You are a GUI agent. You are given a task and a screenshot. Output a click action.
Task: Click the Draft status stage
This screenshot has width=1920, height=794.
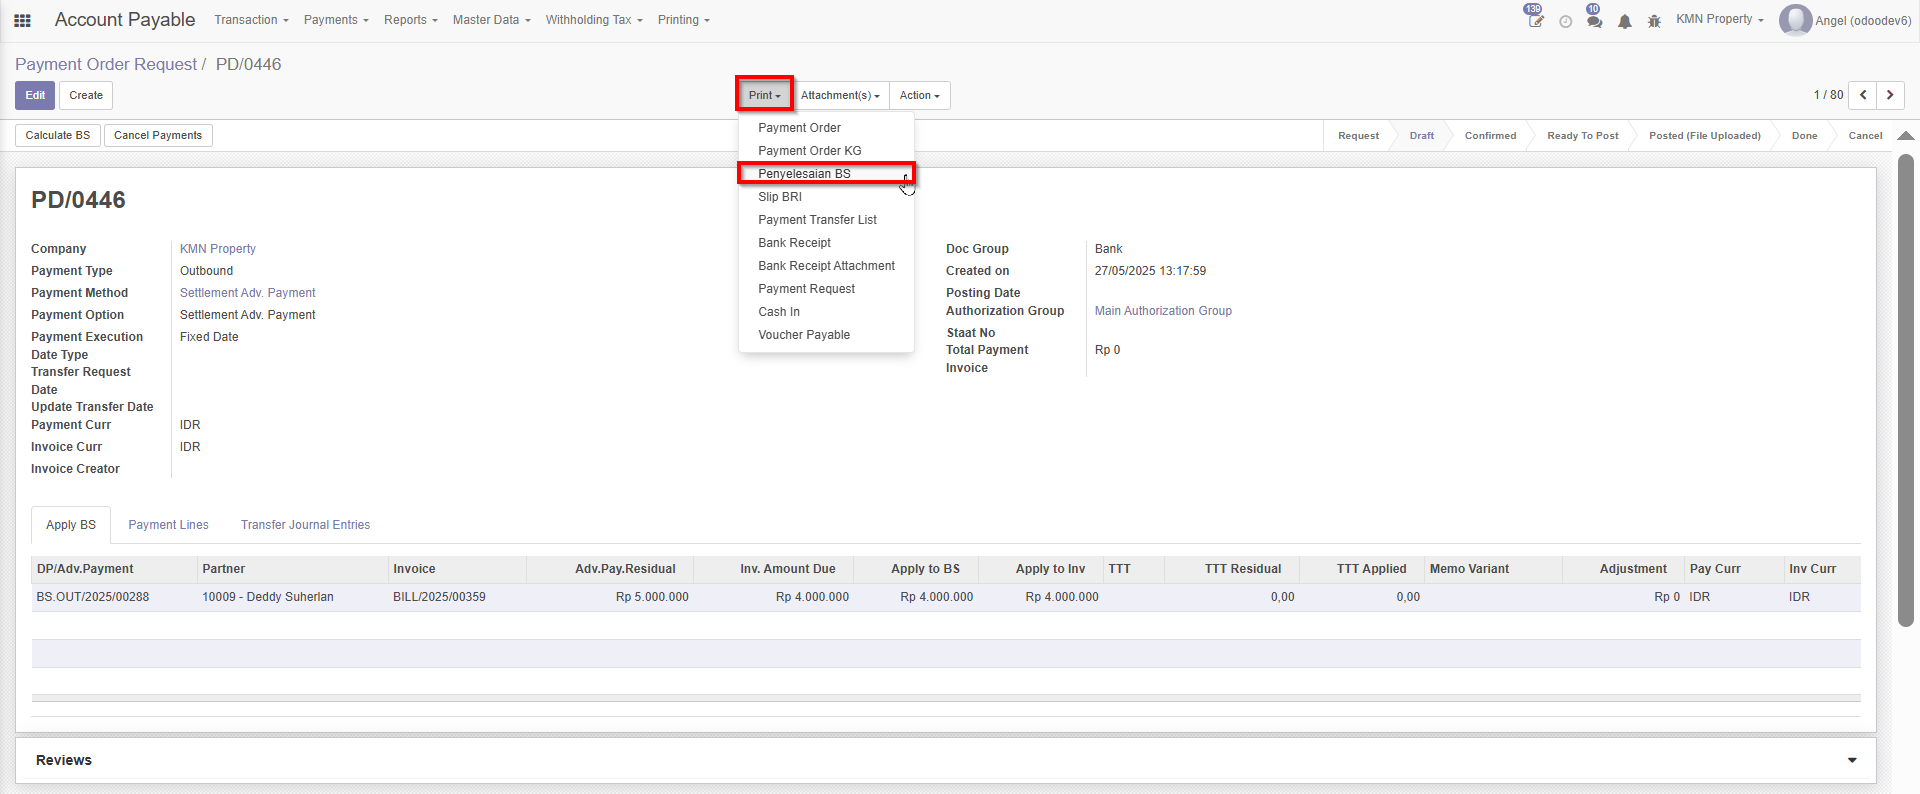pos(1421,136)
